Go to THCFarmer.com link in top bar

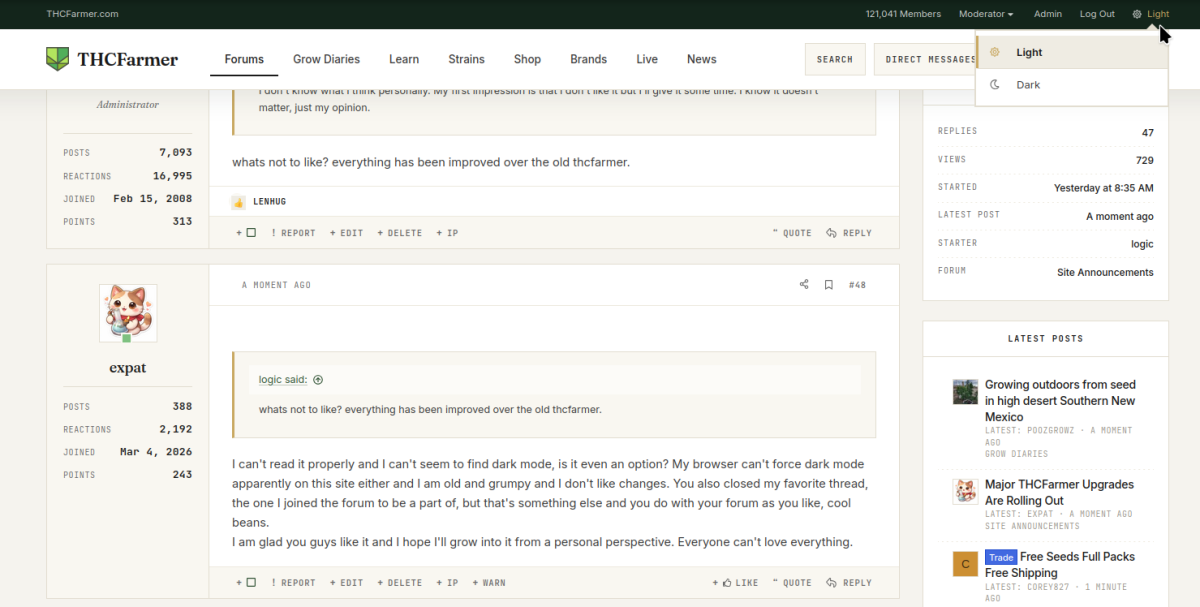pyautogui.click(x=83, y=14)
